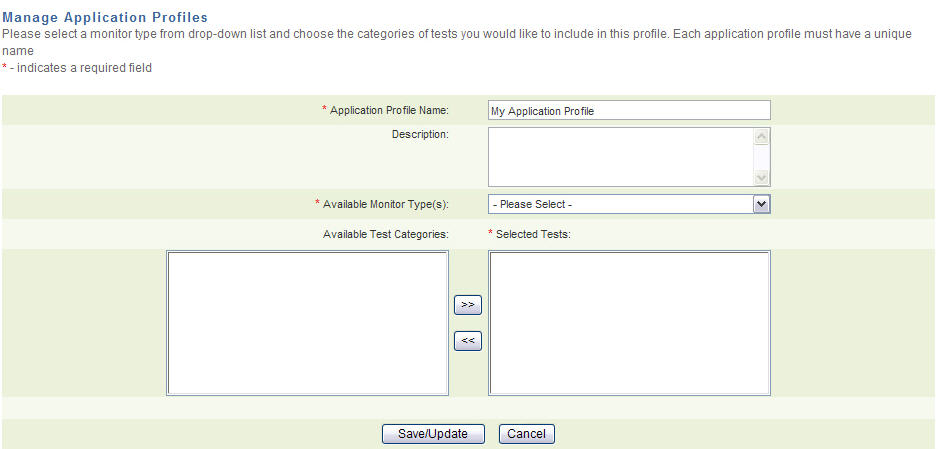
Task: Click inside the Selected Tests list box
Action: [x=629, y=323]
